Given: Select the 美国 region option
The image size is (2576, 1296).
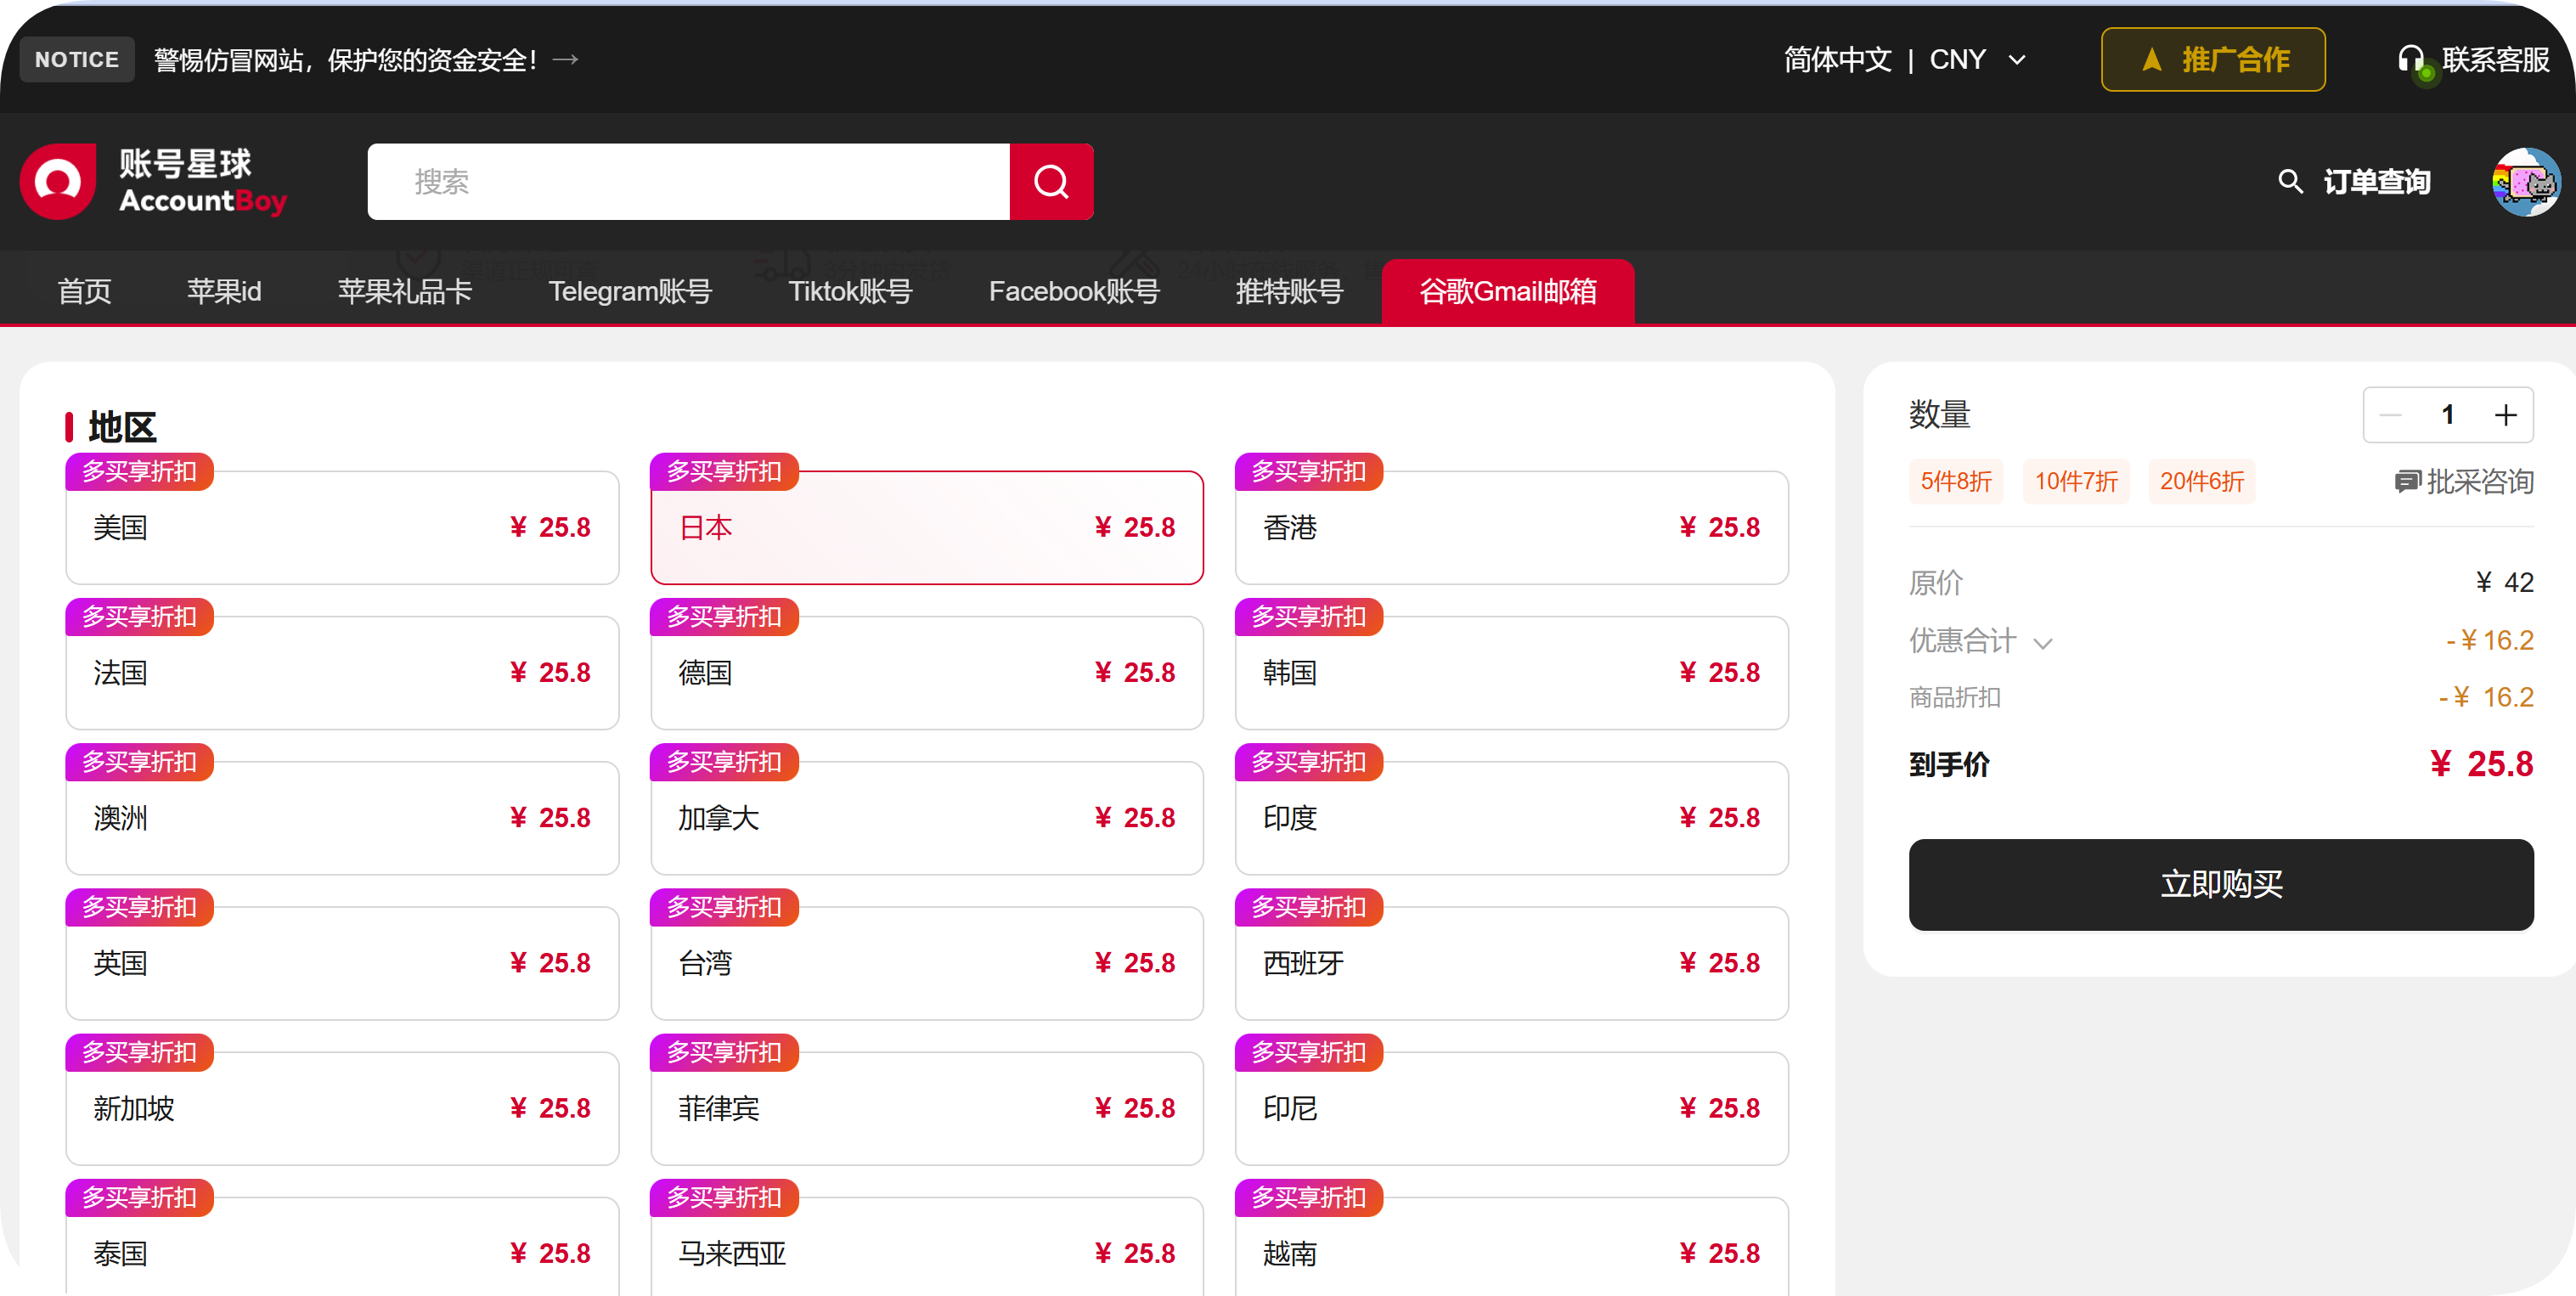Looking at the screenshot, I should pos(342,527).
